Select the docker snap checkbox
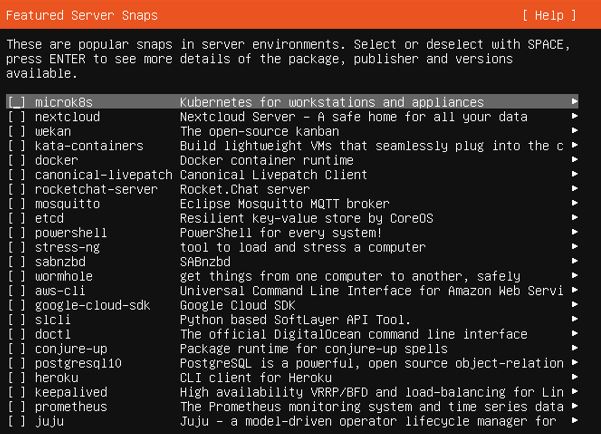The height and width of the screenshot is (434, 601). tap(16, 160)
